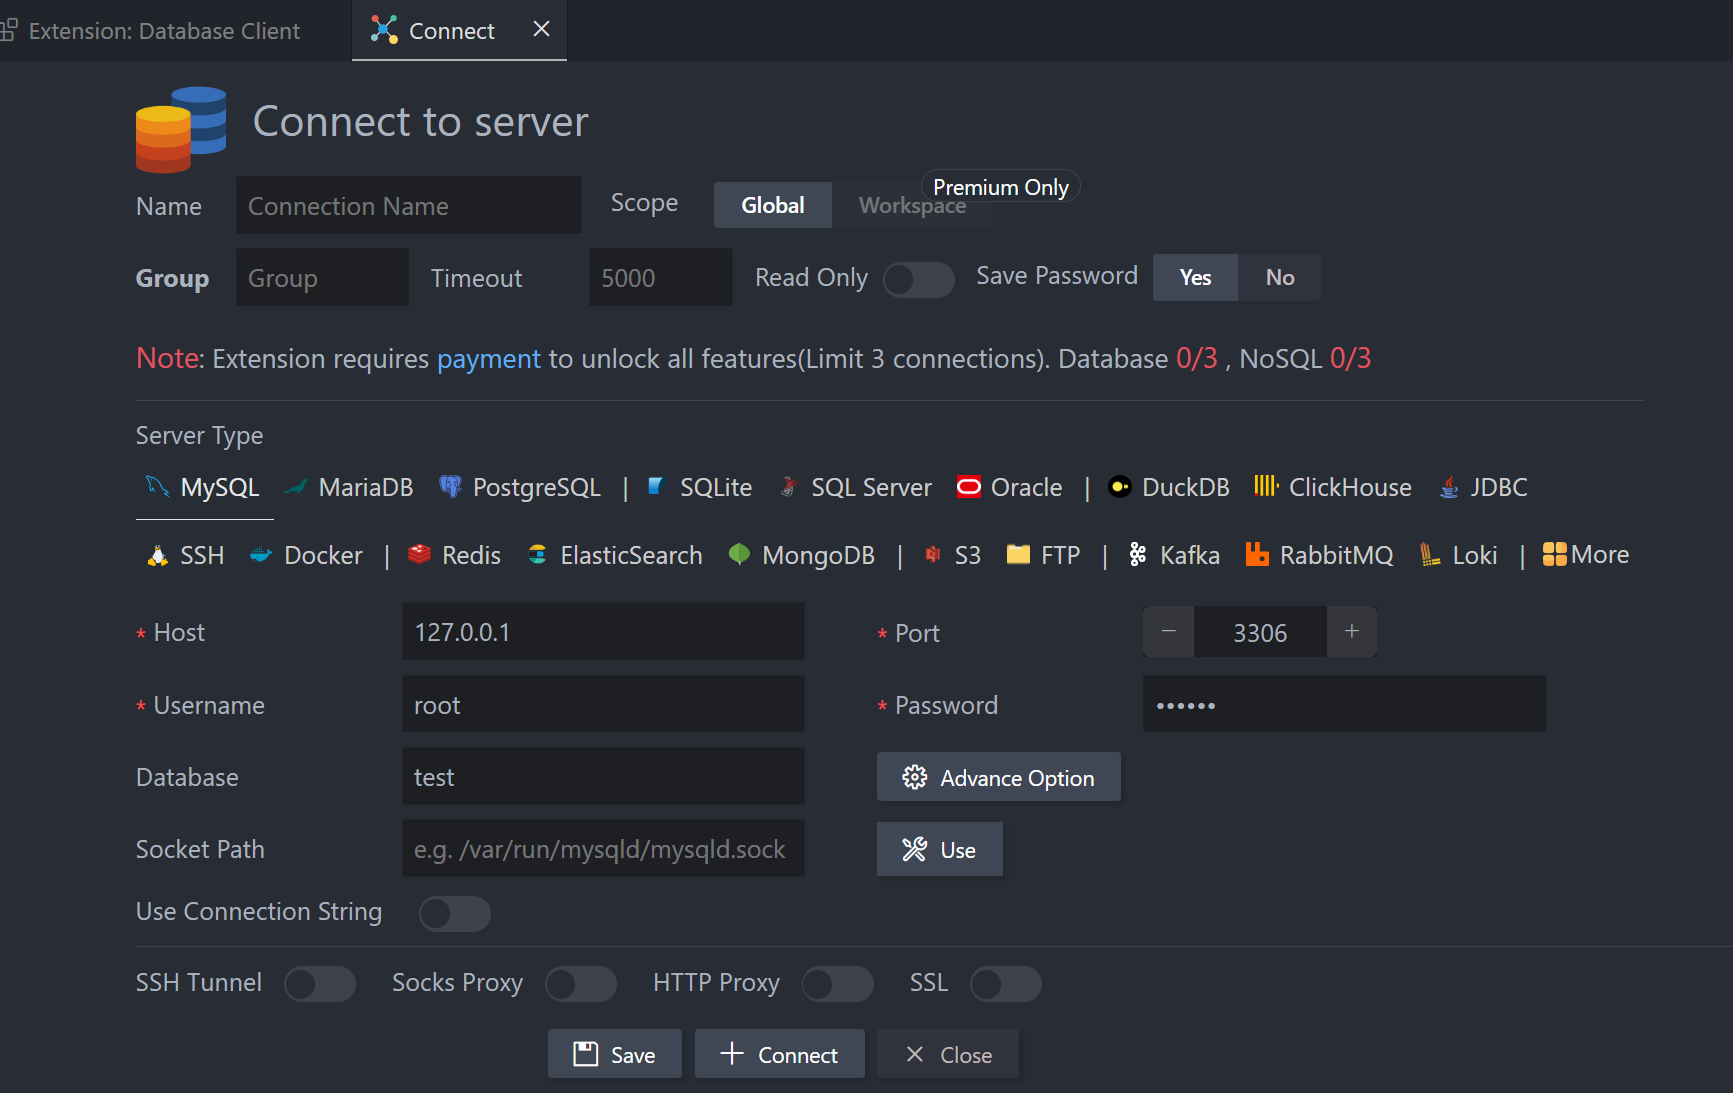Enable the Read Only toggle
This screenshot has width=1733, height=1093.
(x=918, y=279)
